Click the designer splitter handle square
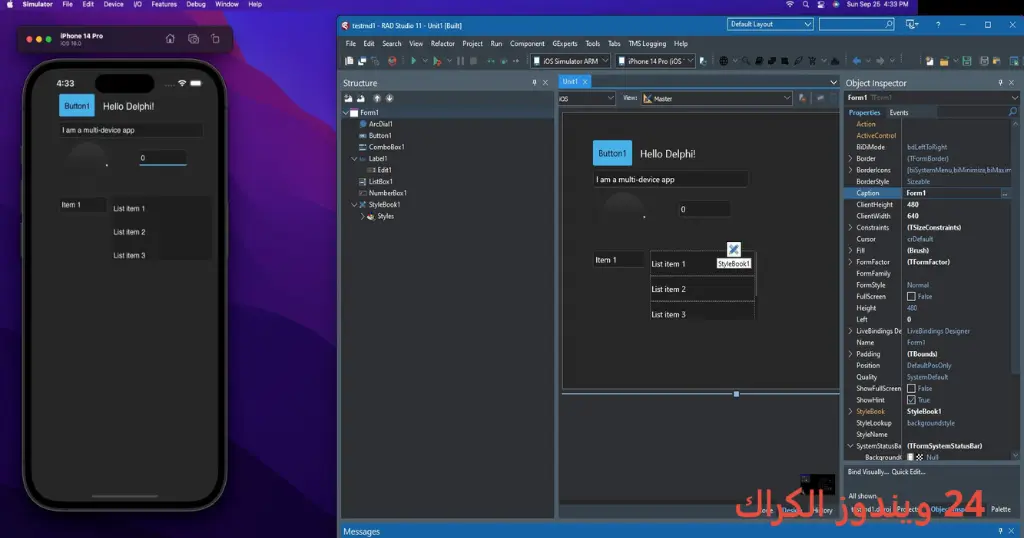Screen dimensions: 1024x538 (736, 394)
